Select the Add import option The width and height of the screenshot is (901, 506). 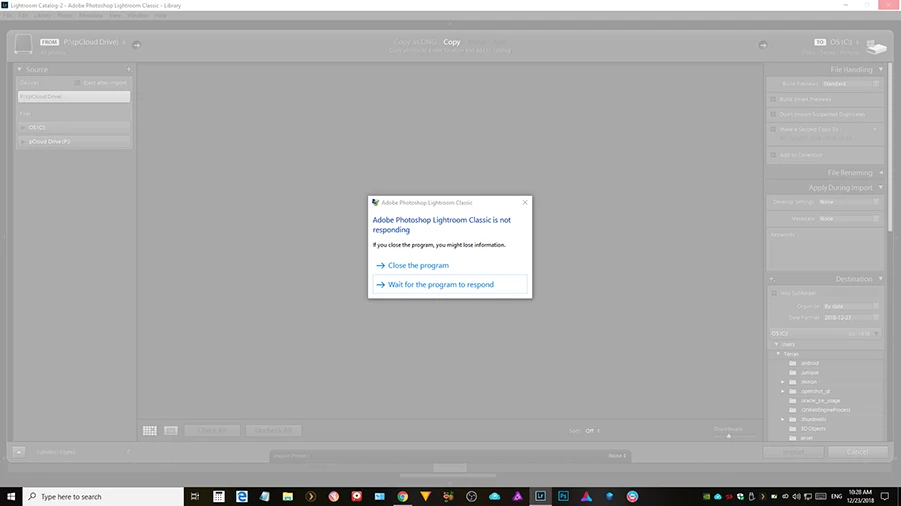coord(500,42)
